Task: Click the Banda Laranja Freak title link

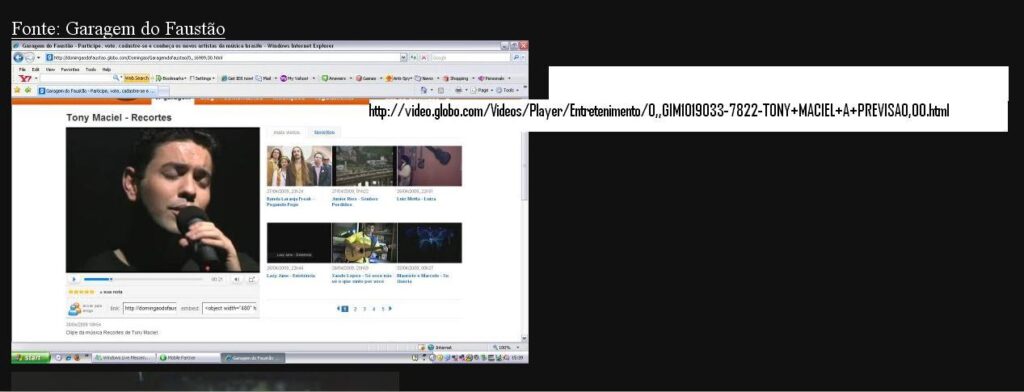Action: pos(291,201)
